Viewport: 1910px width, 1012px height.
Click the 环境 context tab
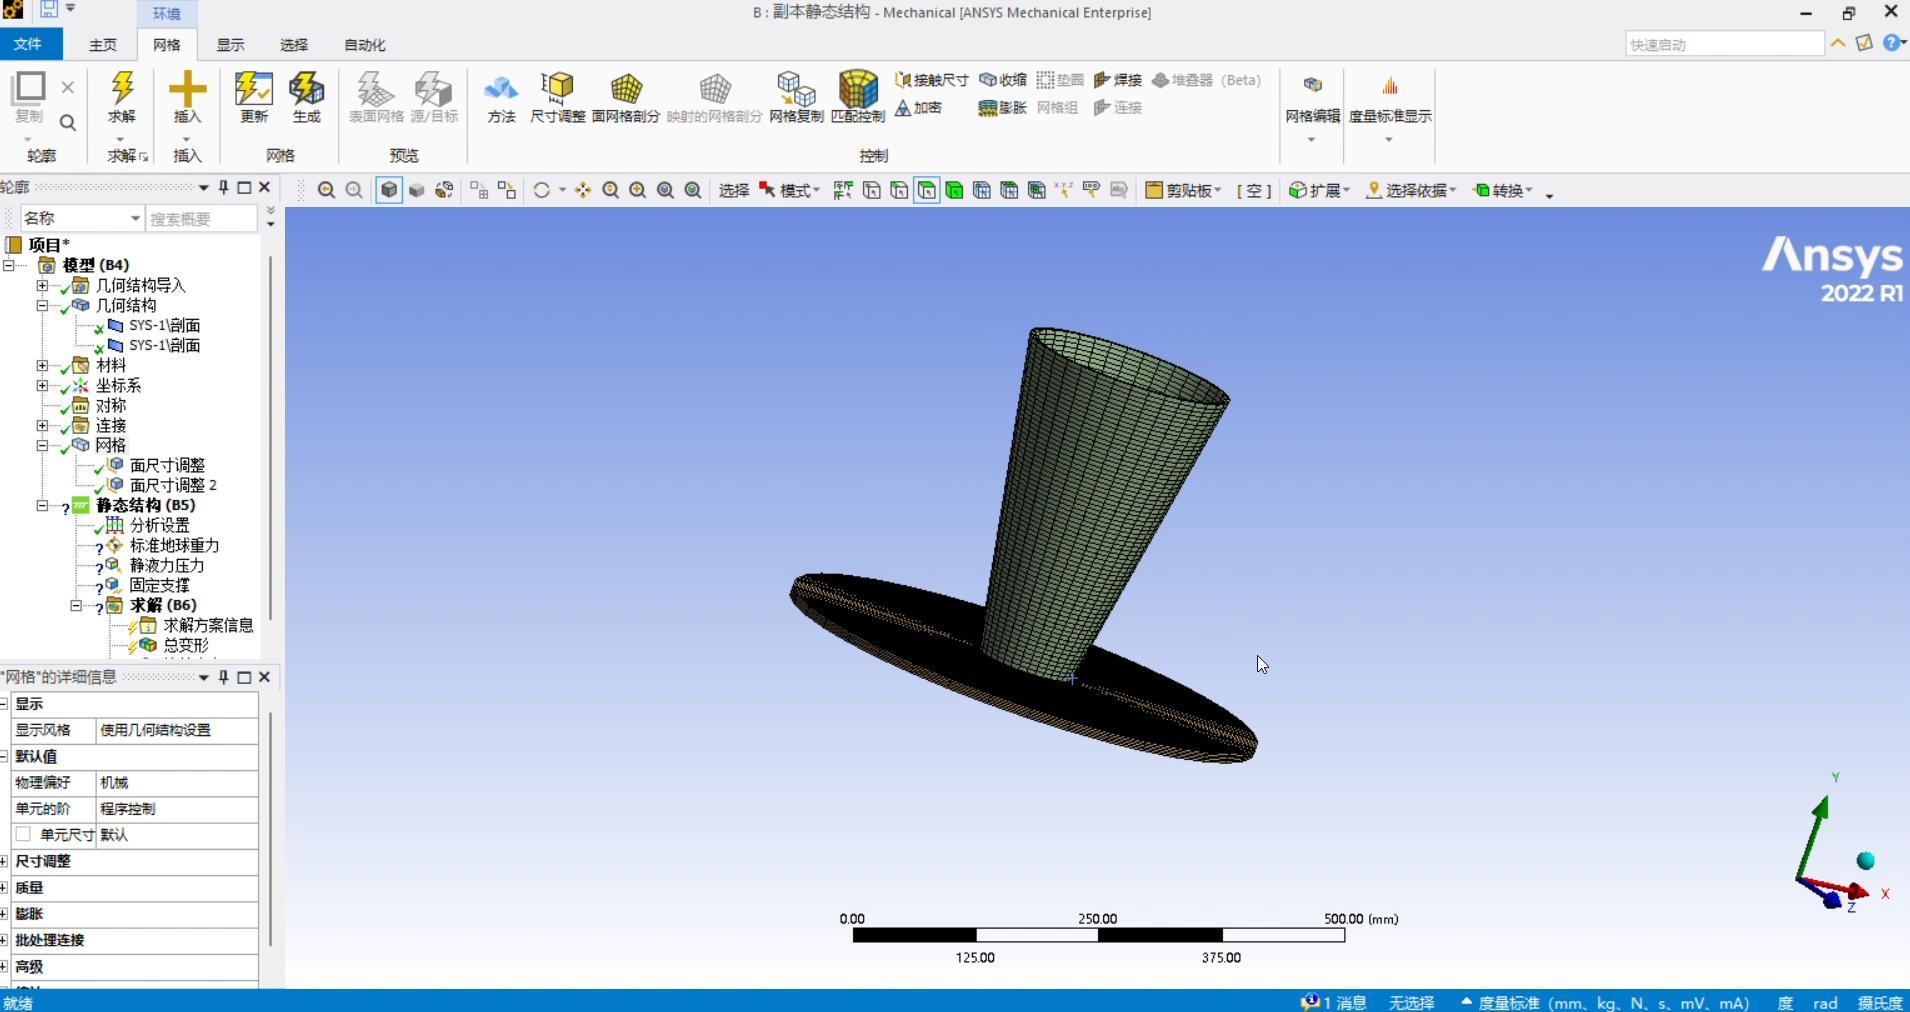click(x=167, y=13)
